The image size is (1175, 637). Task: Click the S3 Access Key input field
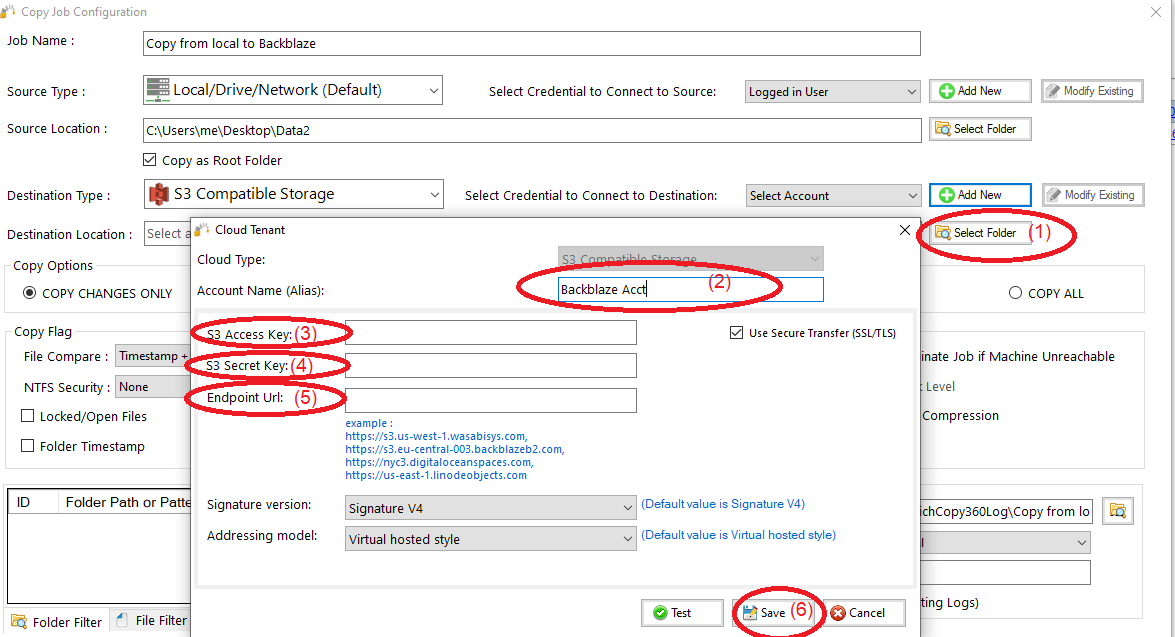click(x=490, y=332)
